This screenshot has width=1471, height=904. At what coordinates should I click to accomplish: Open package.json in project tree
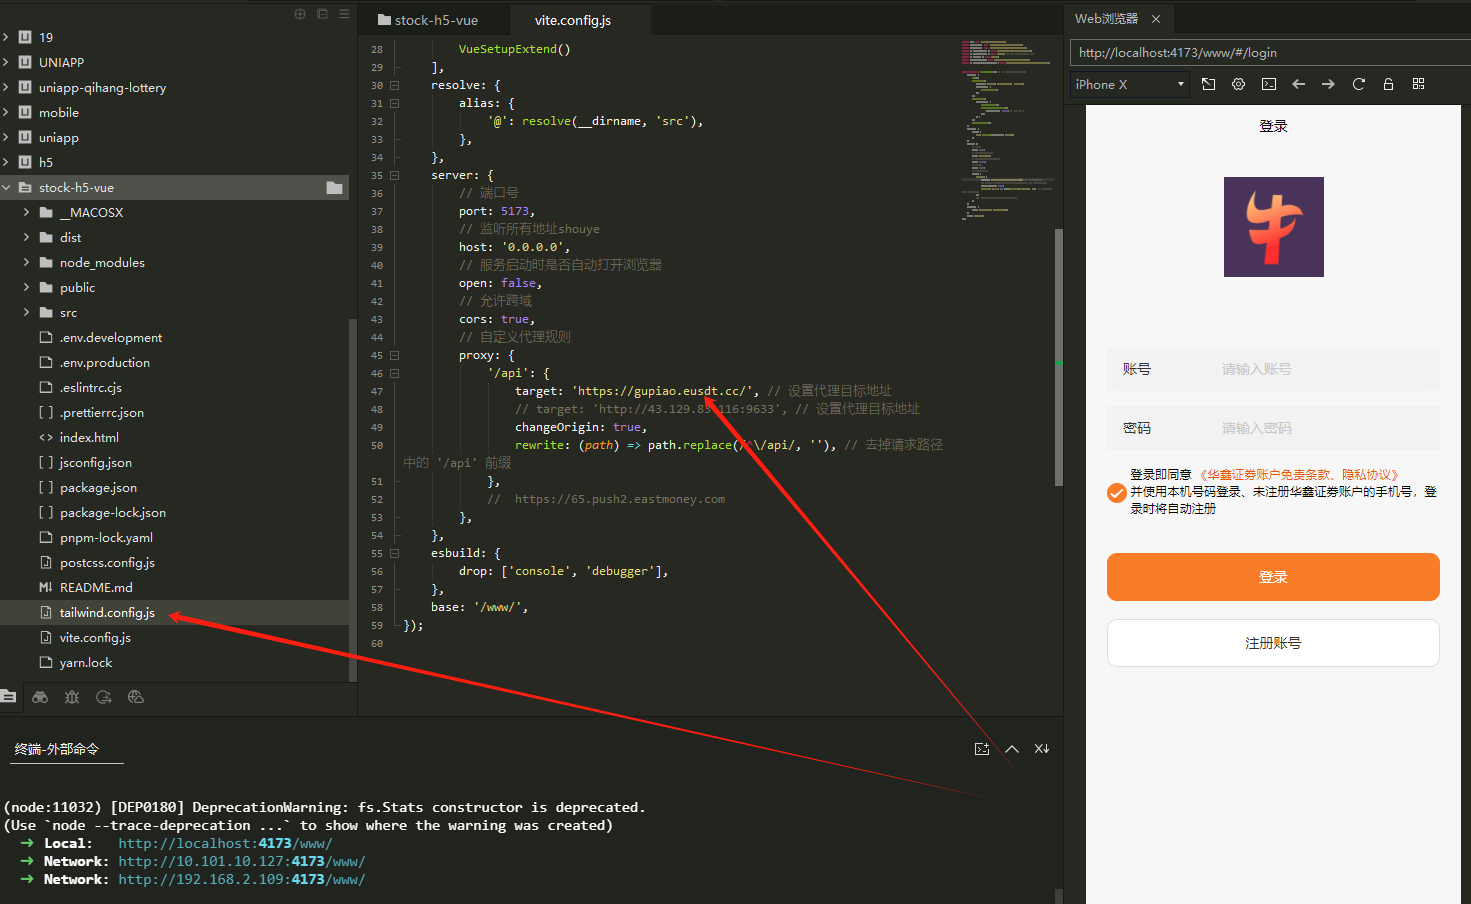(98, 487)
